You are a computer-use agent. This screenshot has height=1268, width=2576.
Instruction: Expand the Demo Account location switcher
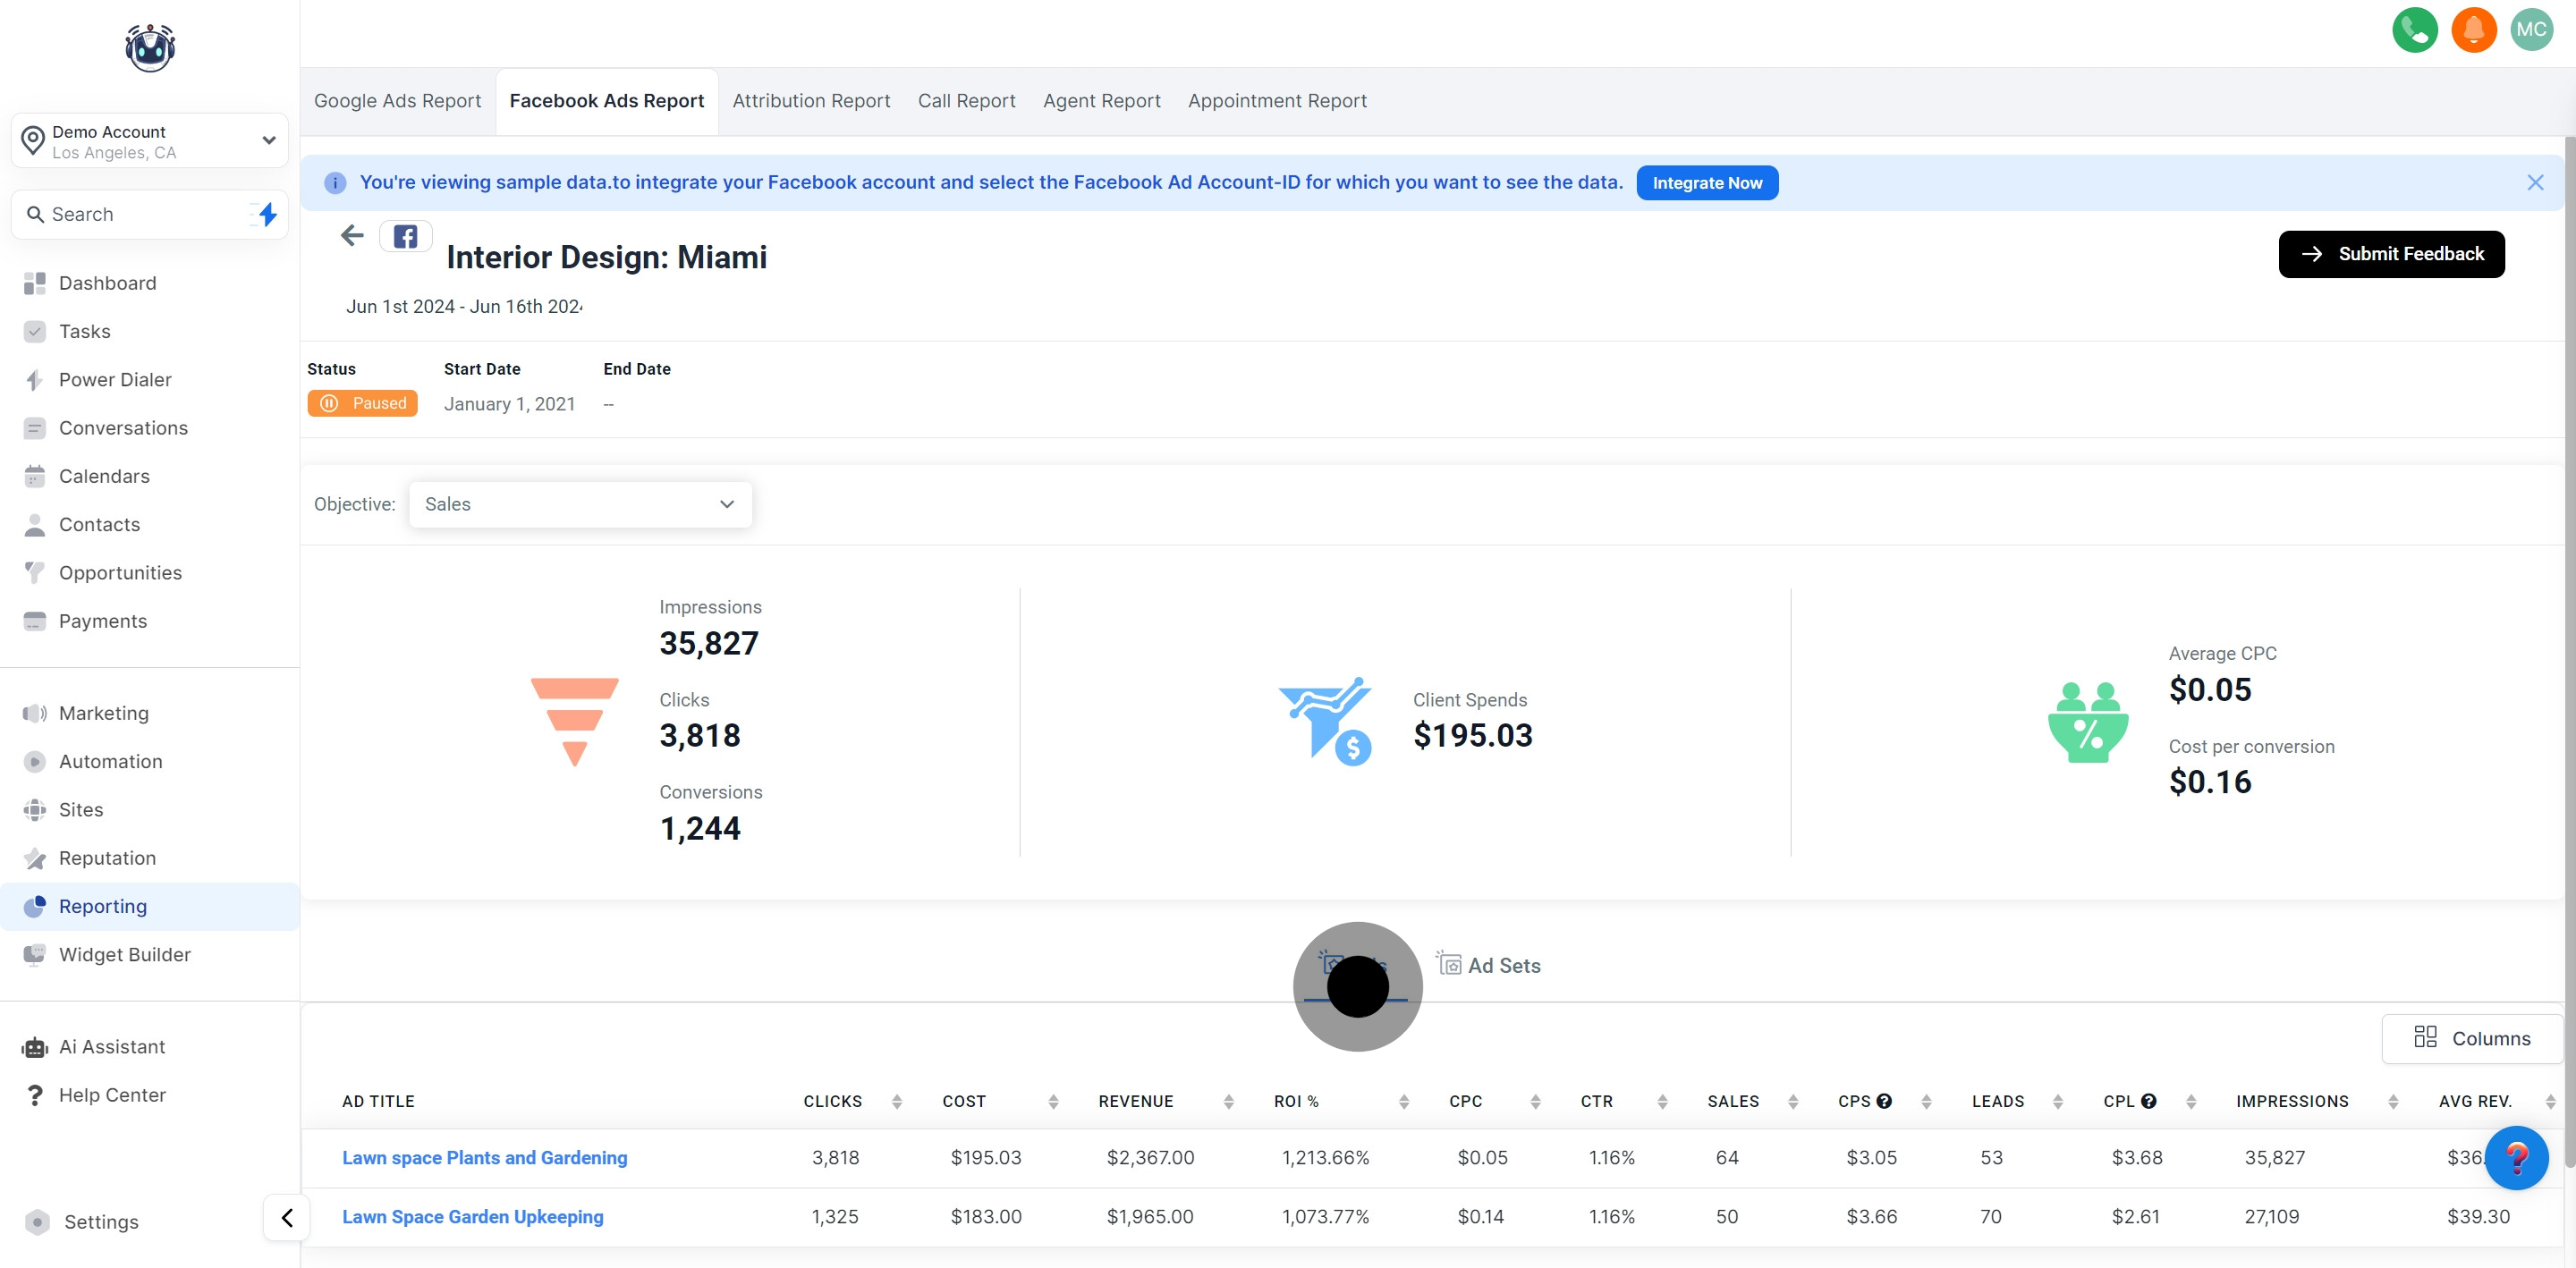pyautogui.click(x=150, y=141)
